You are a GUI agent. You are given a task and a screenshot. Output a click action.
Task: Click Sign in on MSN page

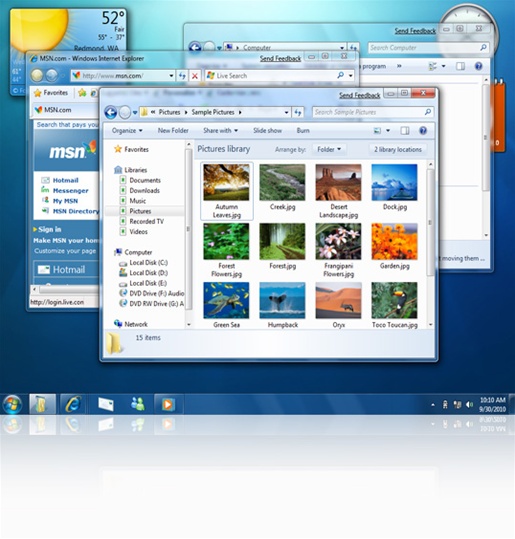coord(50,229)
